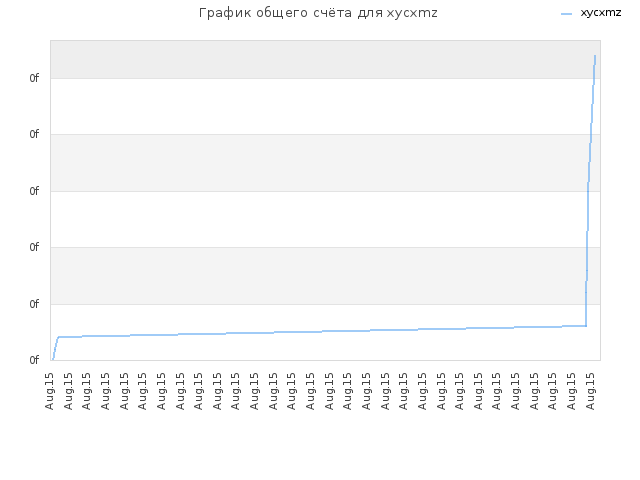
Task: Click the second 0f label from the top
Action: 34,134
